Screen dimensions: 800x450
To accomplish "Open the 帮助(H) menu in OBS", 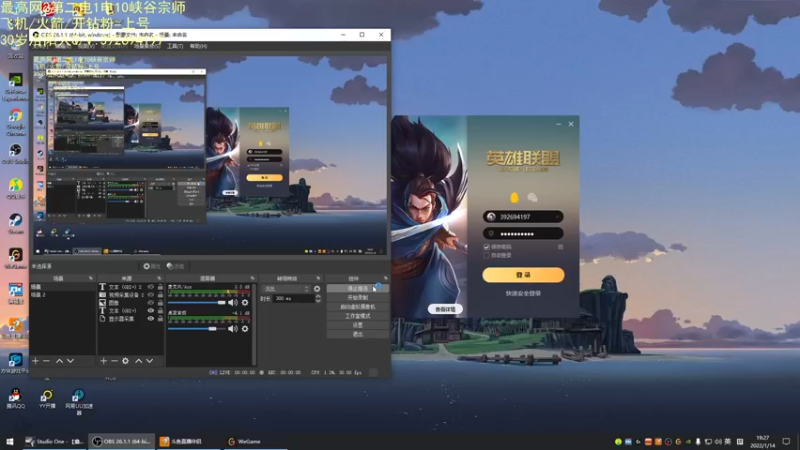I will point(198,46).
